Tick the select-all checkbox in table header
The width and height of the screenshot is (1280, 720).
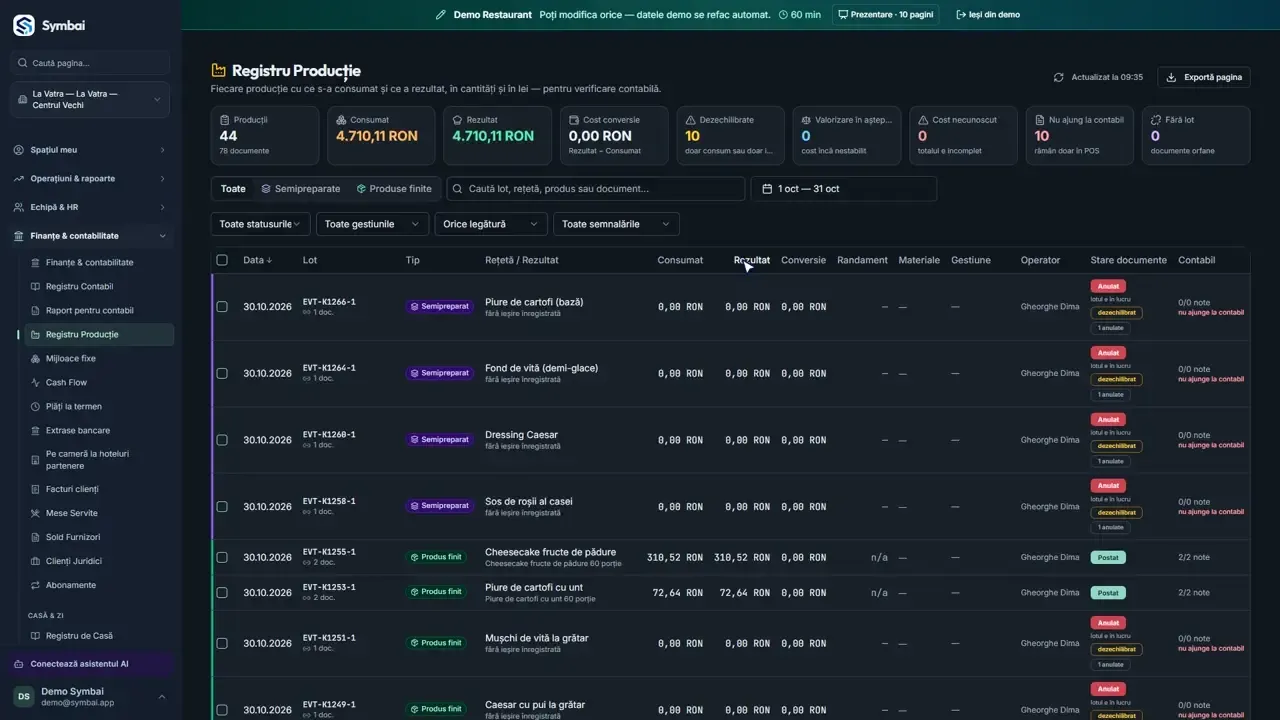click(x=222, y=260)
